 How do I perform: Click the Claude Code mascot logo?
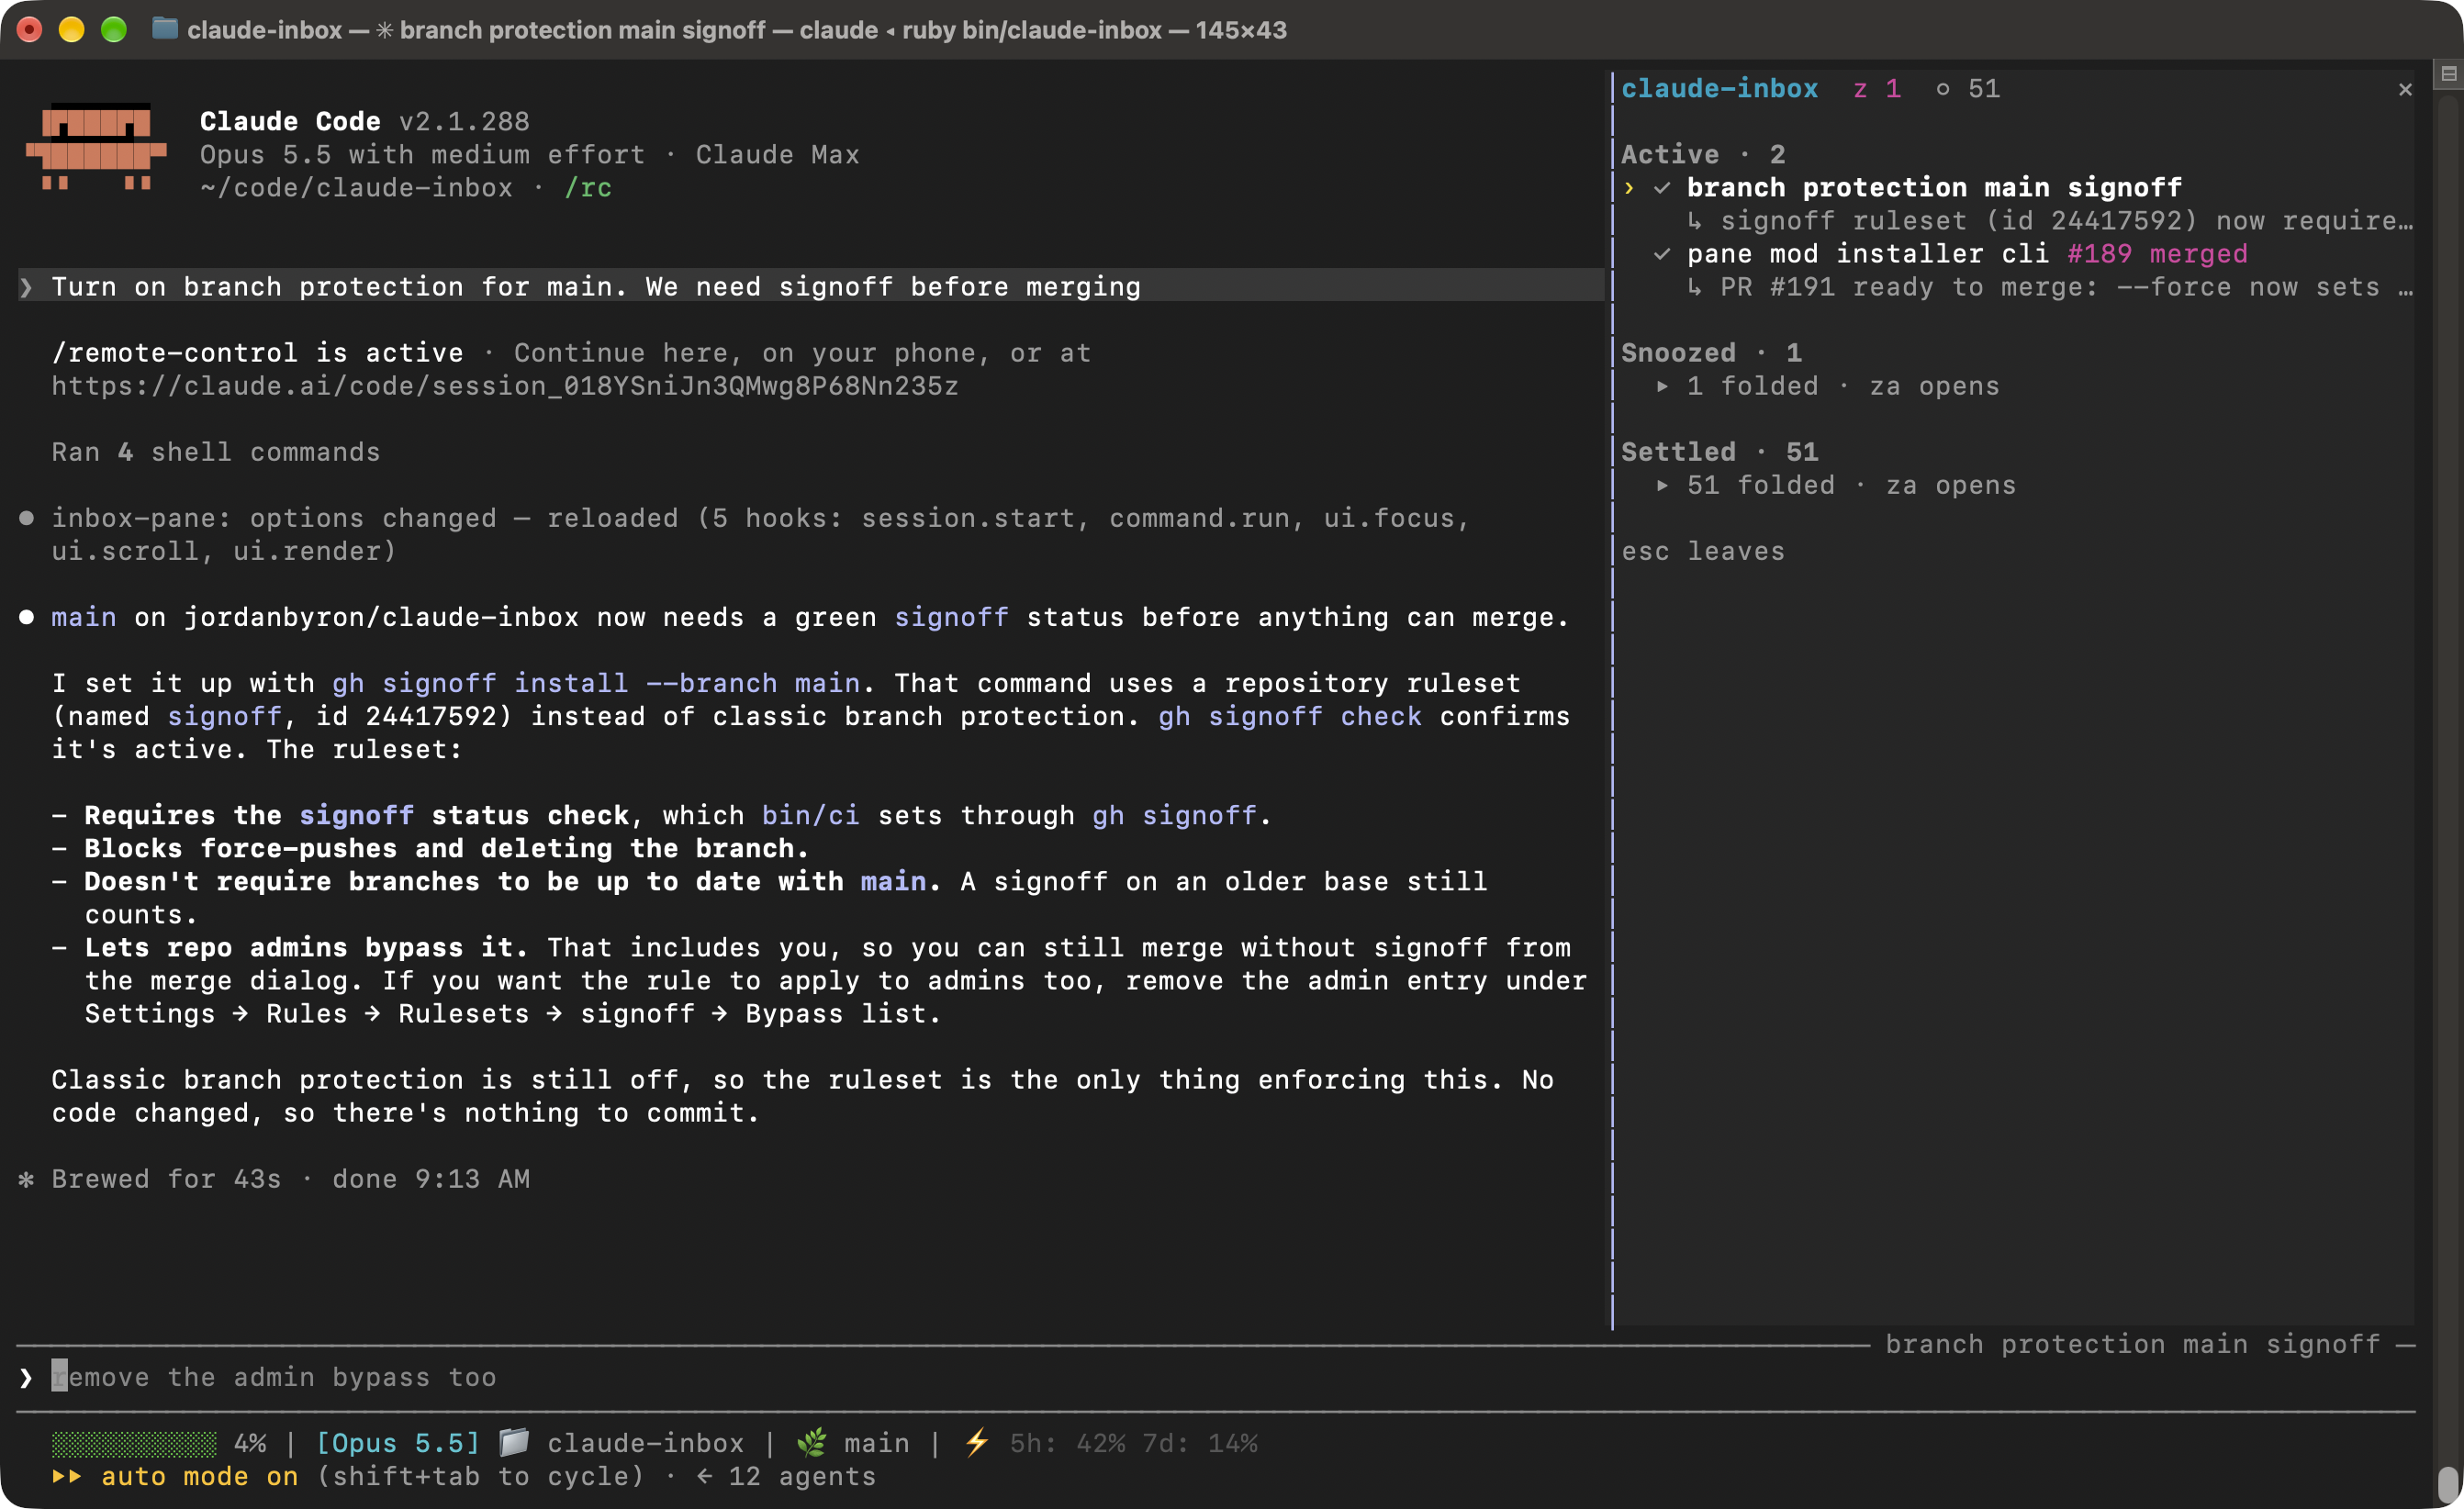pos(96,147)
